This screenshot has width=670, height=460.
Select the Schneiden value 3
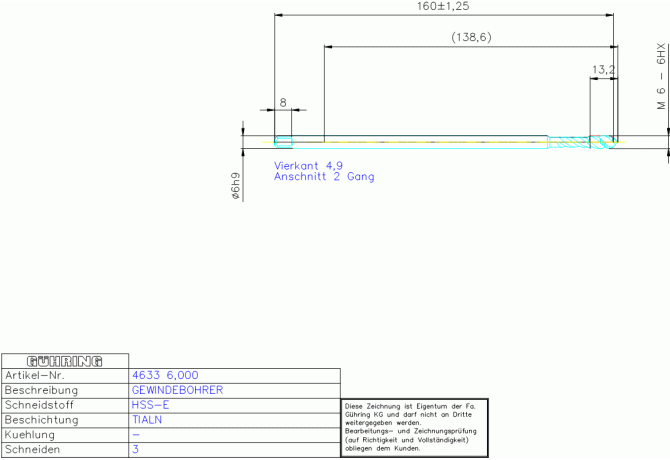click(136, 451)
